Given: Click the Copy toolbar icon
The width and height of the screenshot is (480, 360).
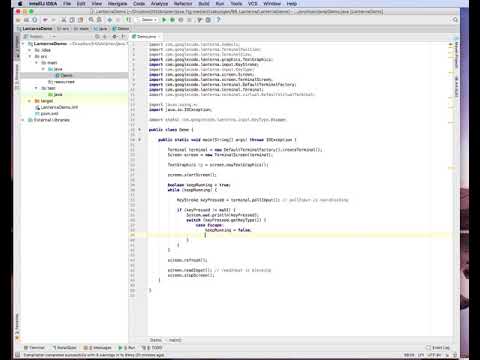Looking at the screenshot, I should pos(72,20).
